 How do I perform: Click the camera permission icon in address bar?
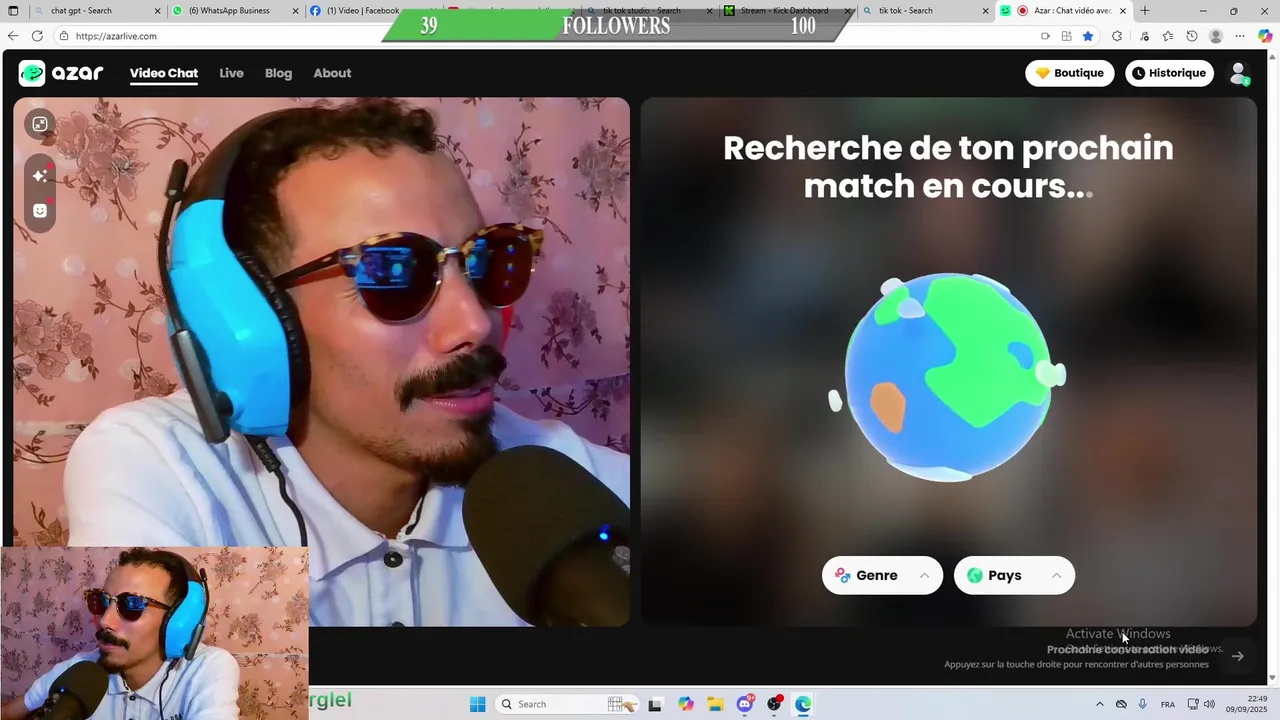[x=1045, y=36]
